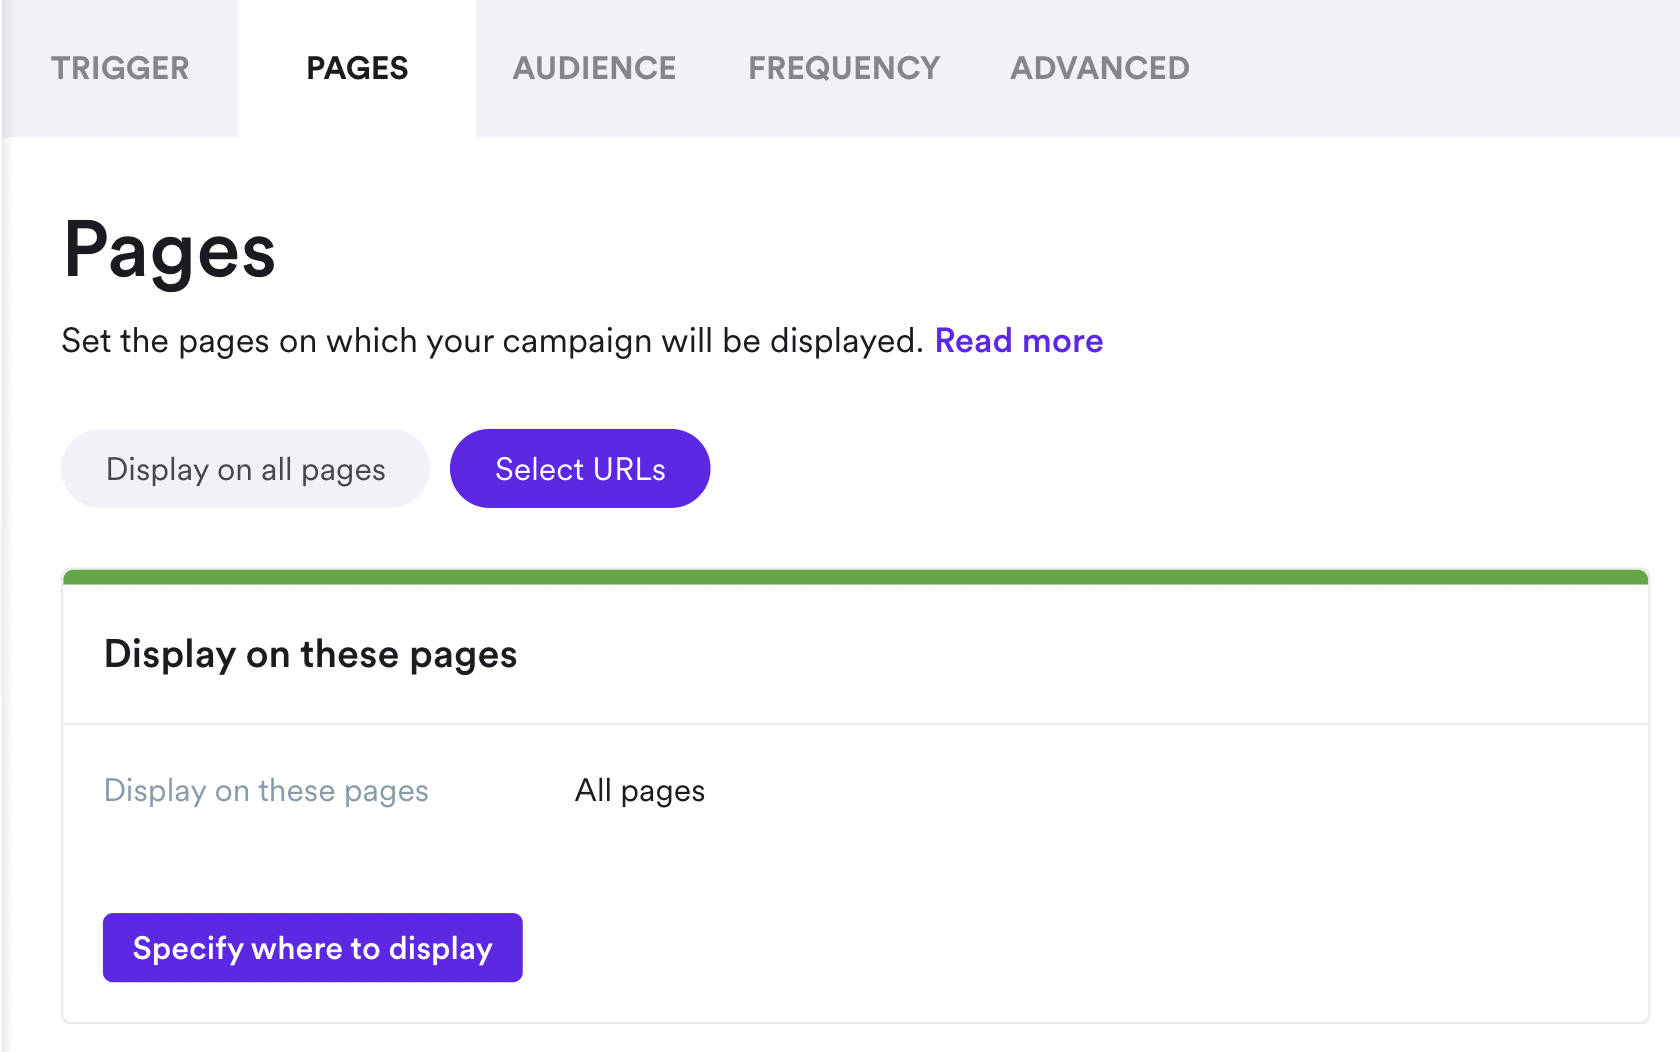Screen dimensions: 1680x1052
Task: Click empty tab strip right of ADVANCED
Action: coord(1430,68)
